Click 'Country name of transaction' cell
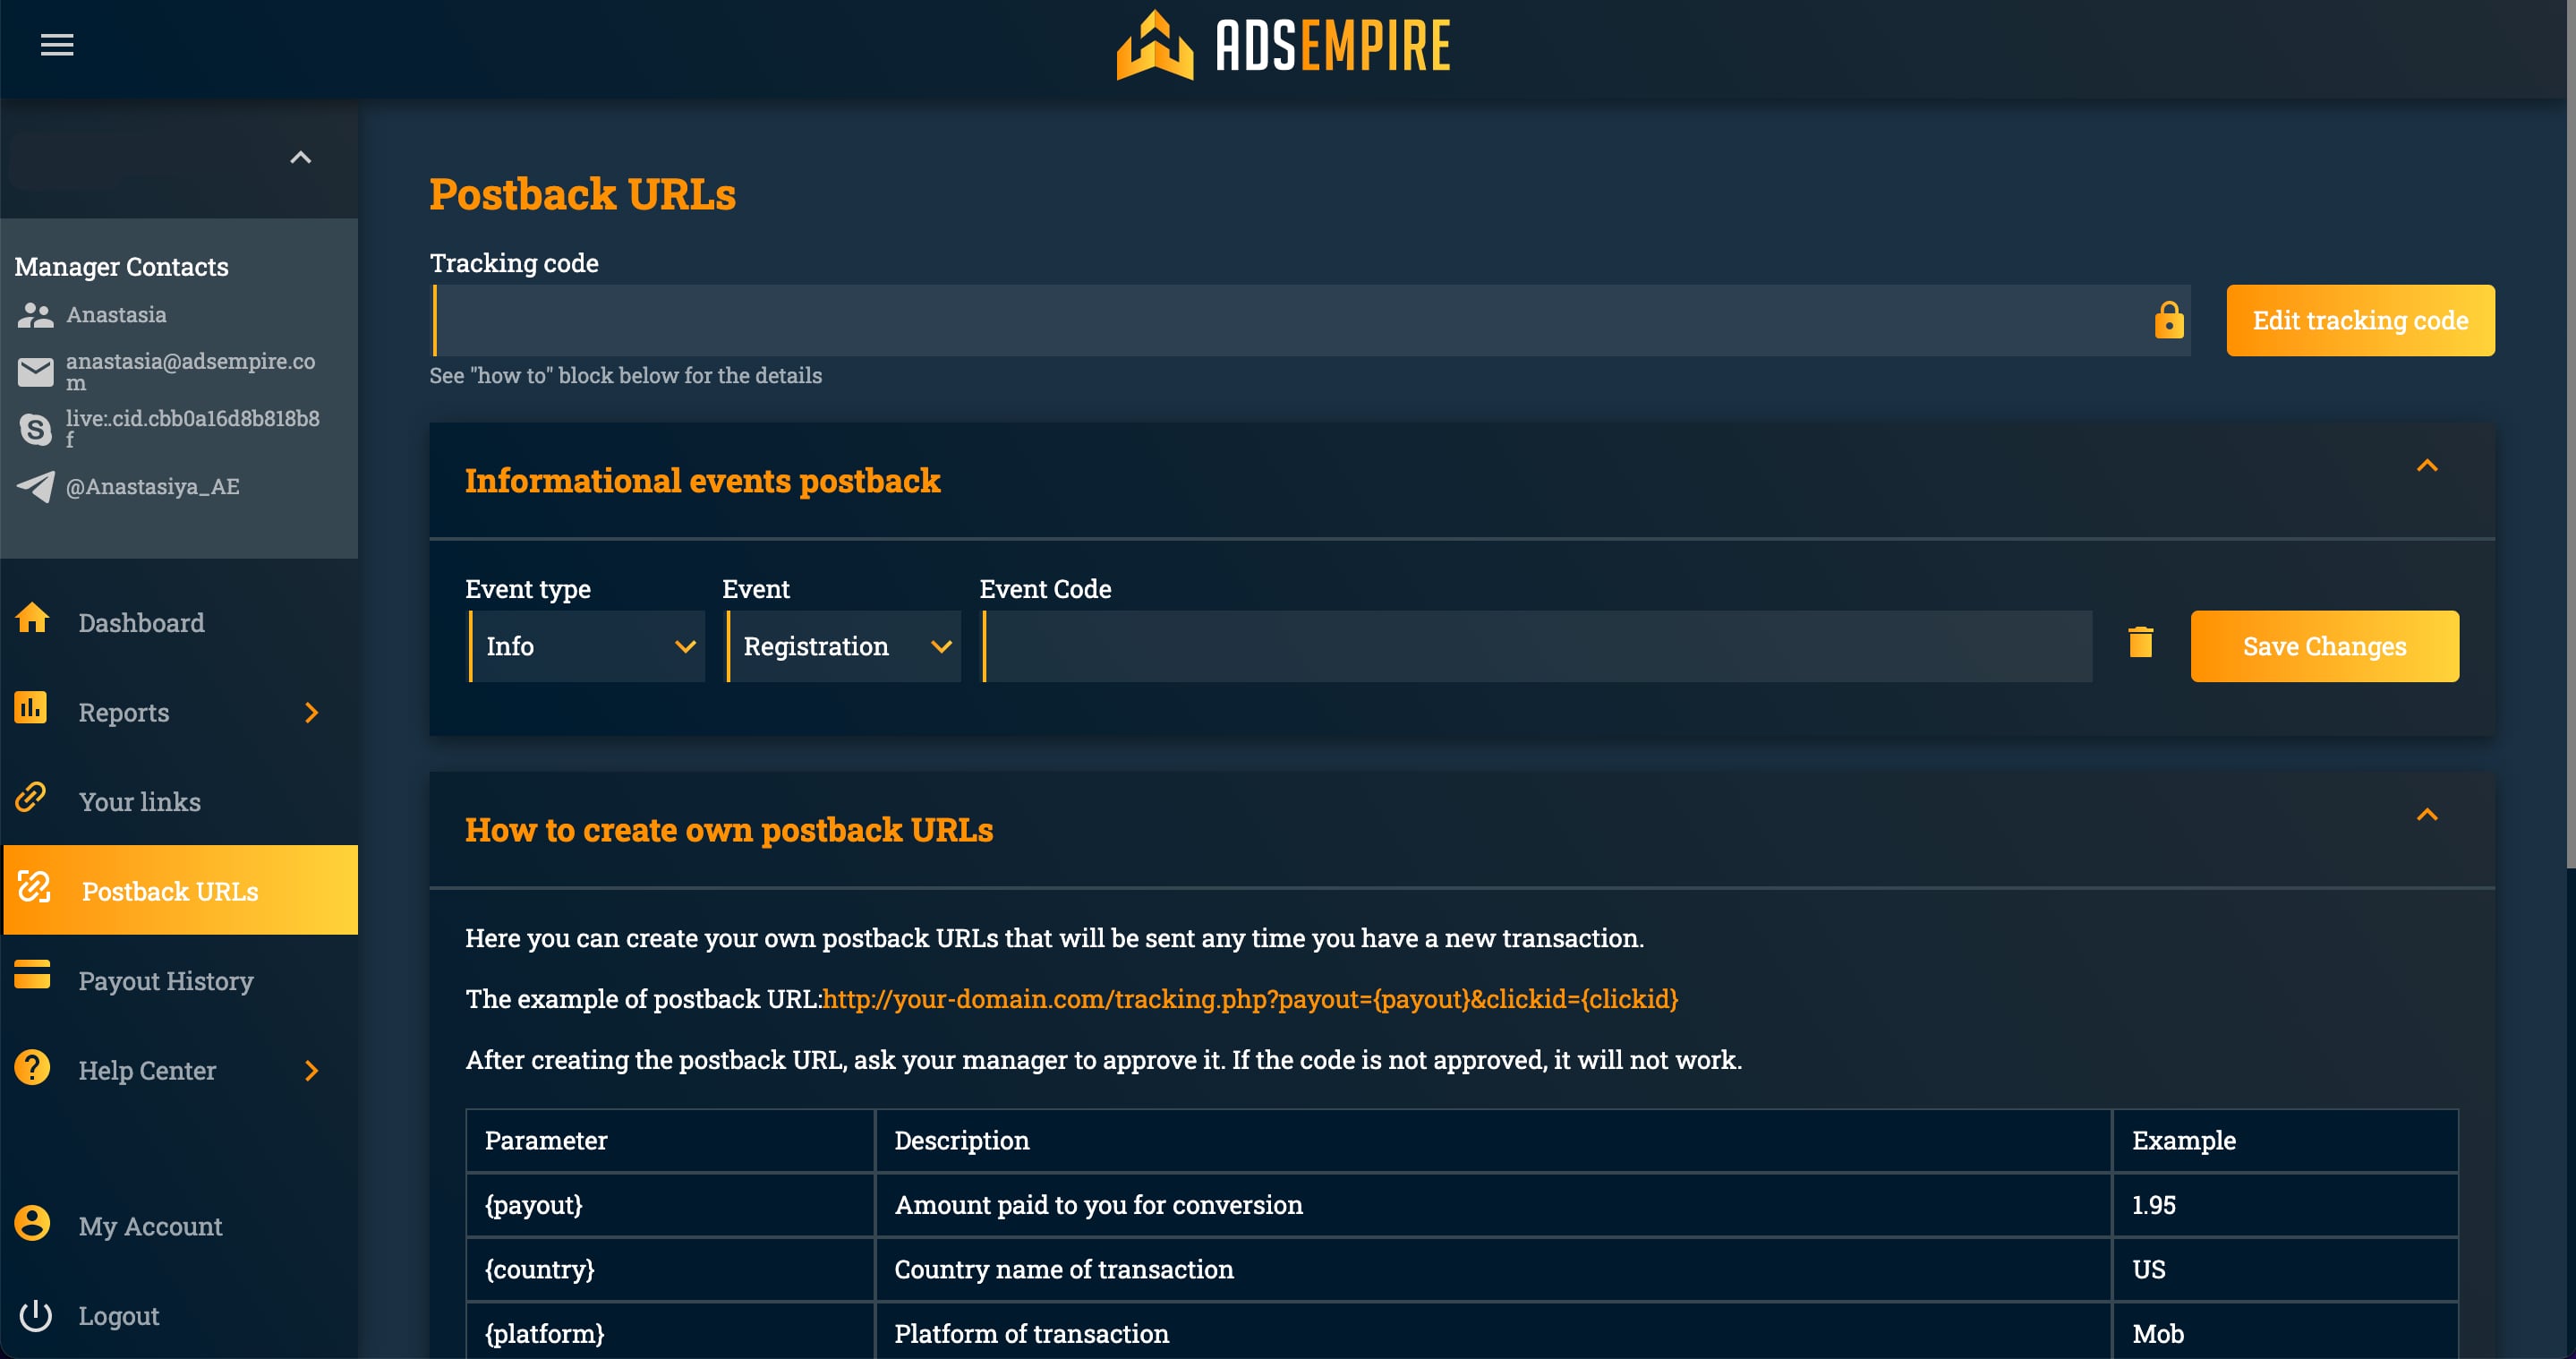The width and height of the screenshot is (2576, 1359). [1493, 1269]
